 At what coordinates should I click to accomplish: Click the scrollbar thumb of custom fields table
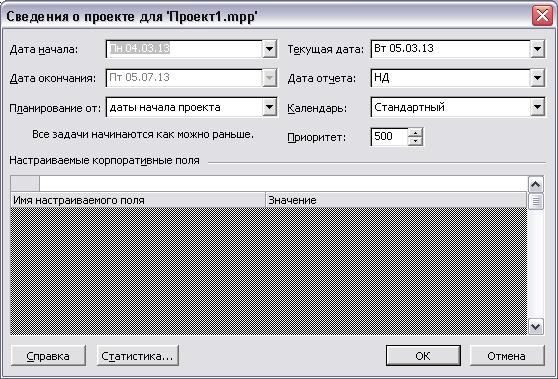click(536, 201)
